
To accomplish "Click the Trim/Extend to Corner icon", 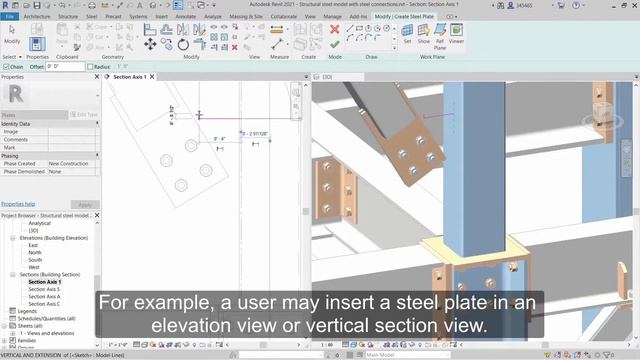I will (x=199, y=44).
